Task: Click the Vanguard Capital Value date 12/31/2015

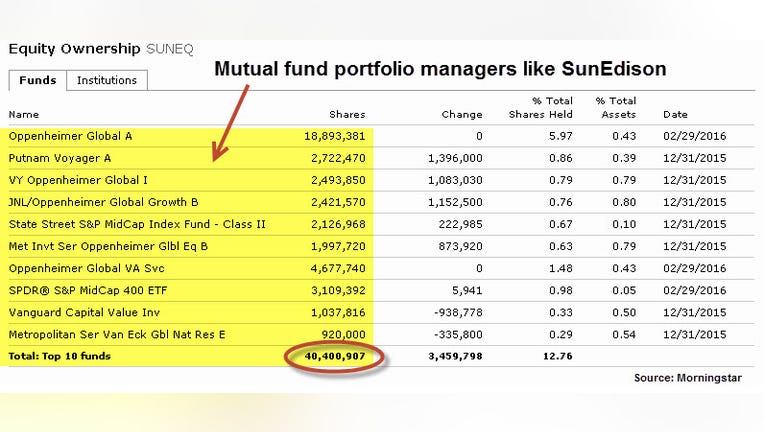Action: click(x=694, y=313)
